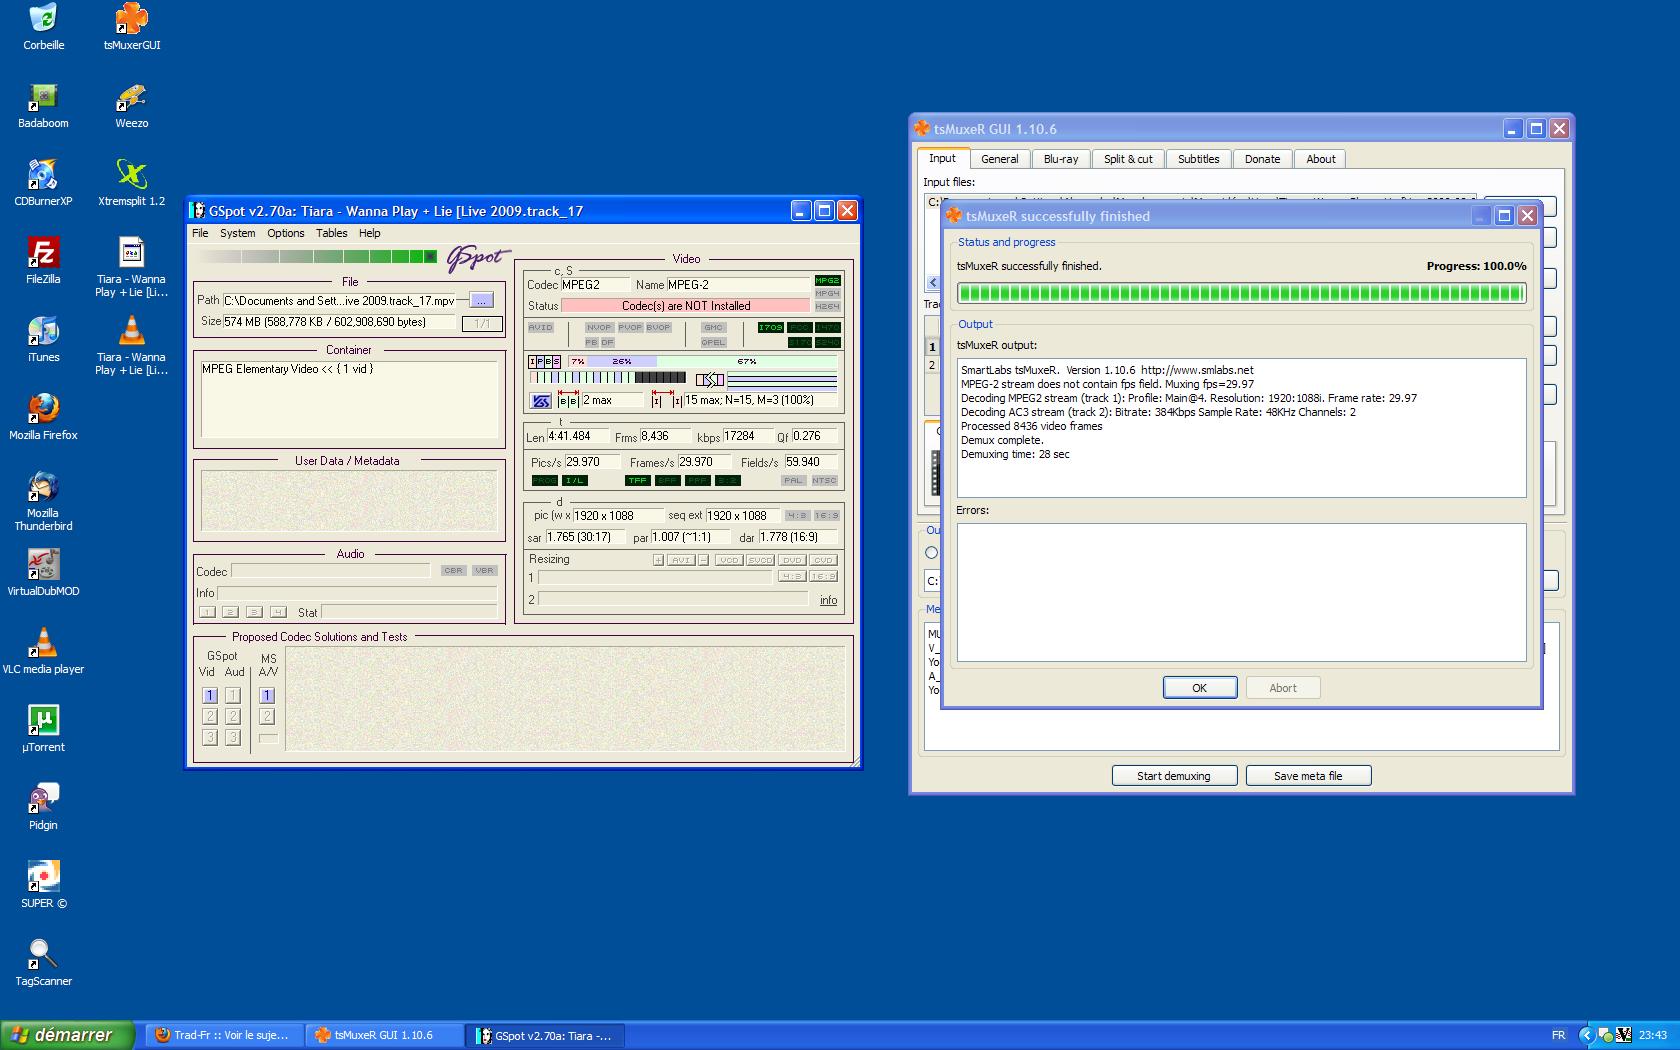The width and height of the screenshot is (1680, 1050).
Task: Switch to the tsMuxeR General tab
Action: (999, 159)
